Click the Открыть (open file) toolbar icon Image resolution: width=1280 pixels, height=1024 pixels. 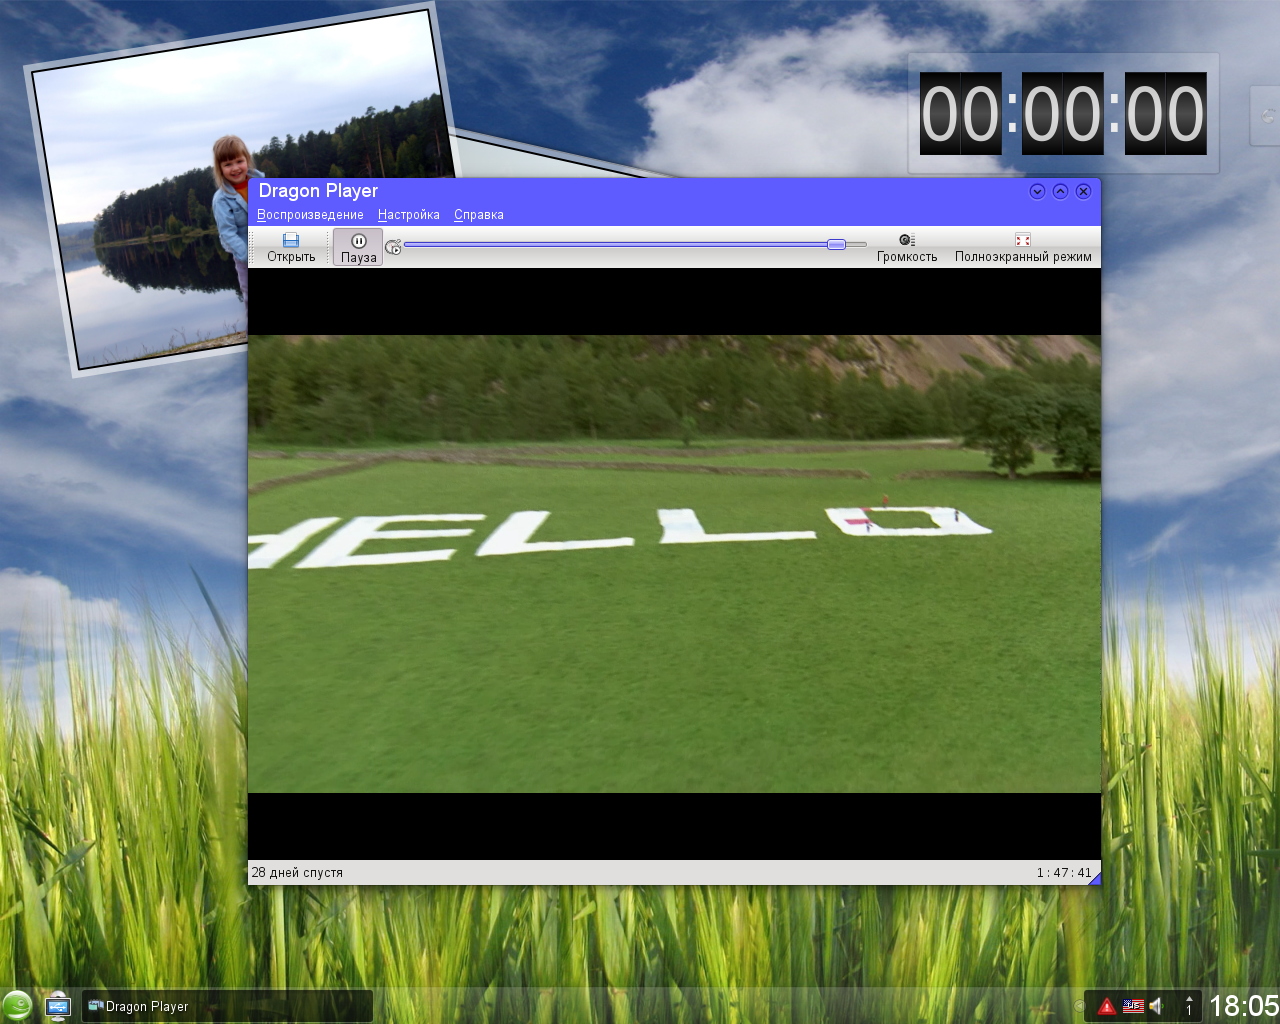click(x=291, y=247)
